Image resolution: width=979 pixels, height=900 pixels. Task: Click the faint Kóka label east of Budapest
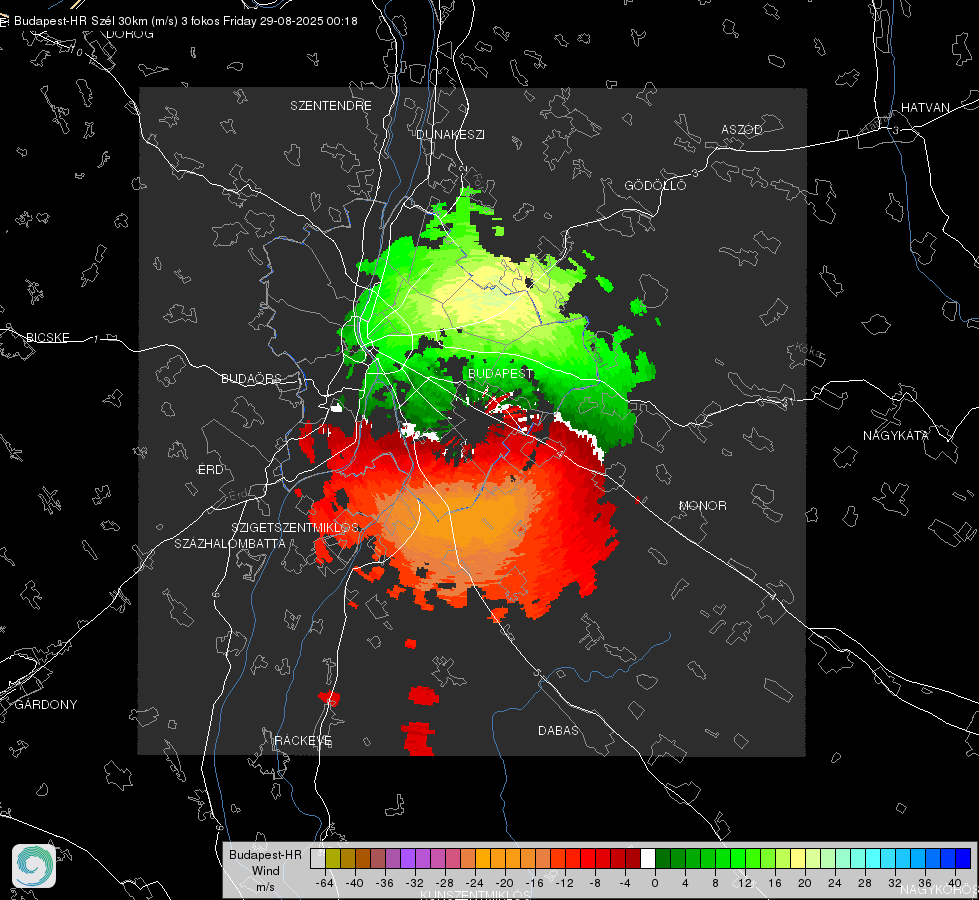pos(809,352)
